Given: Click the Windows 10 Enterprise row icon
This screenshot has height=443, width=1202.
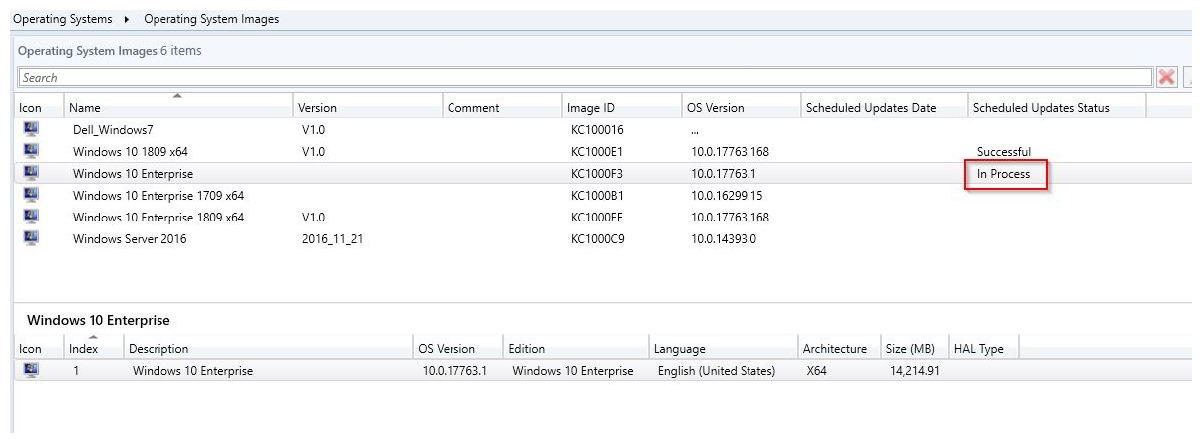Looking at the screenshot, I should coord(31,173).
